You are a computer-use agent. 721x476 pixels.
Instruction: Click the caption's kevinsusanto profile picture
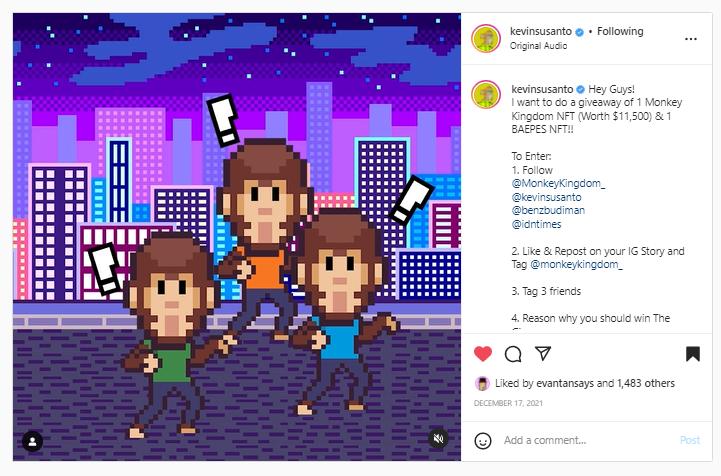(486, 95)
